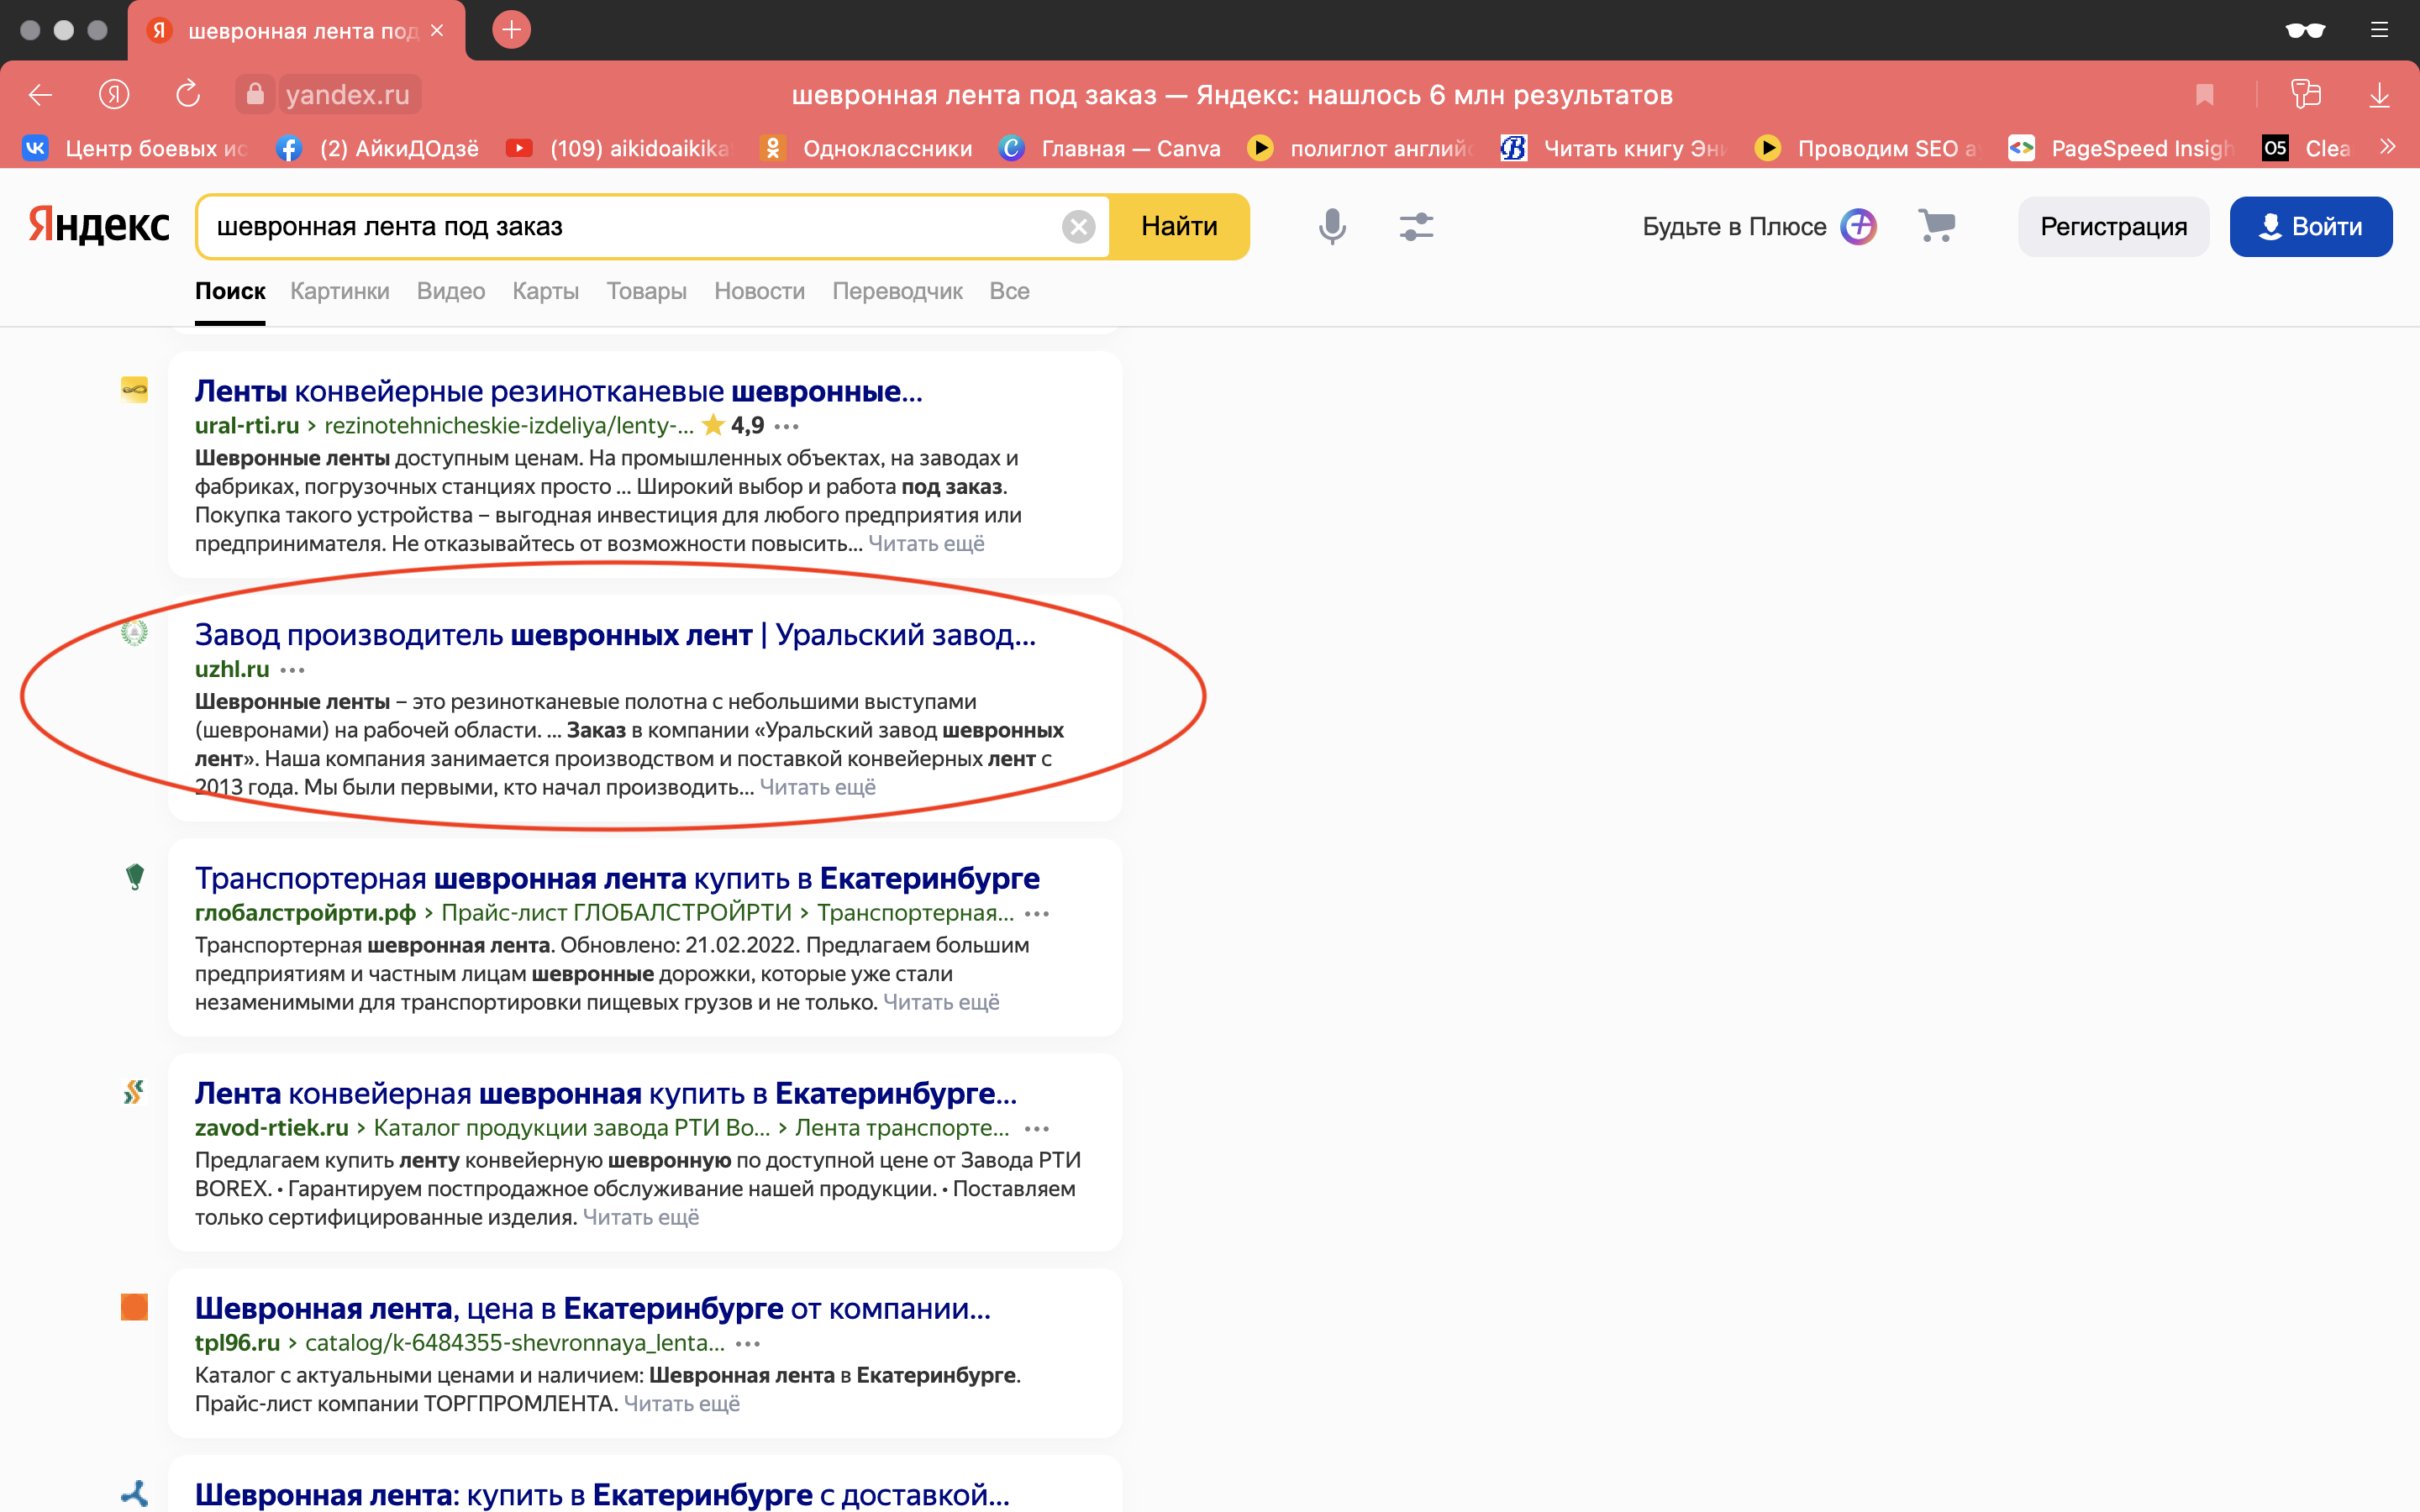The image size is (2420, 1512).
Task: Go back using the back arrow
Action: (40, 94)
